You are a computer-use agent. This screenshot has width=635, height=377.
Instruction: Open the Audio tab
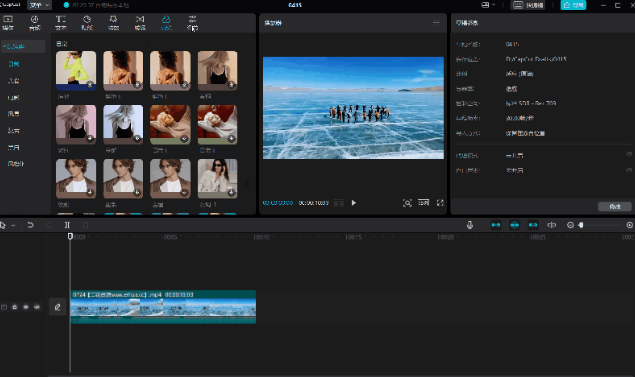coord(34,23)
